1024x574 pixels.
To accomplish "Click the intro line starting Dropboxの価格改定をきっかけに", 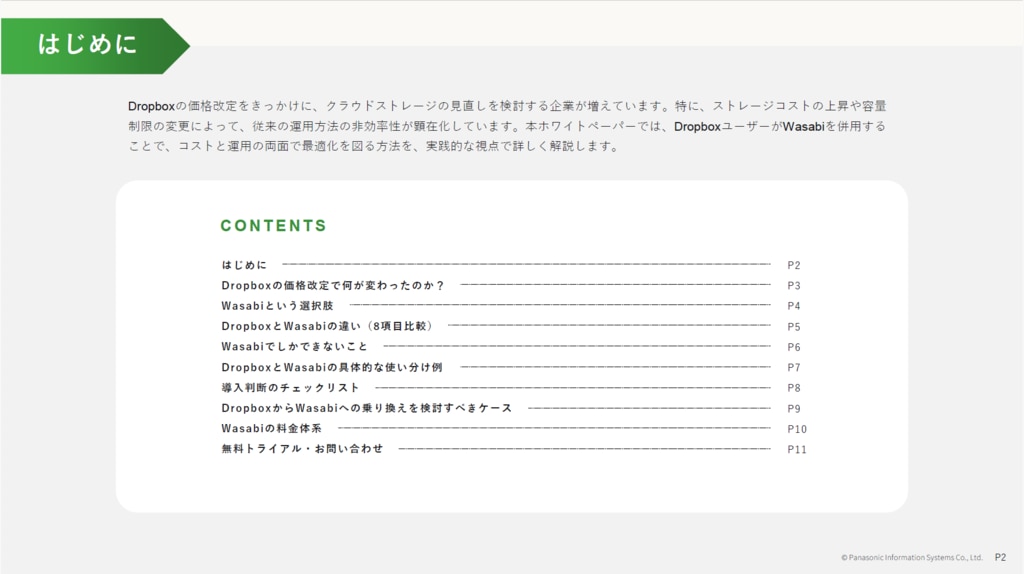I will tap(507, 106).
